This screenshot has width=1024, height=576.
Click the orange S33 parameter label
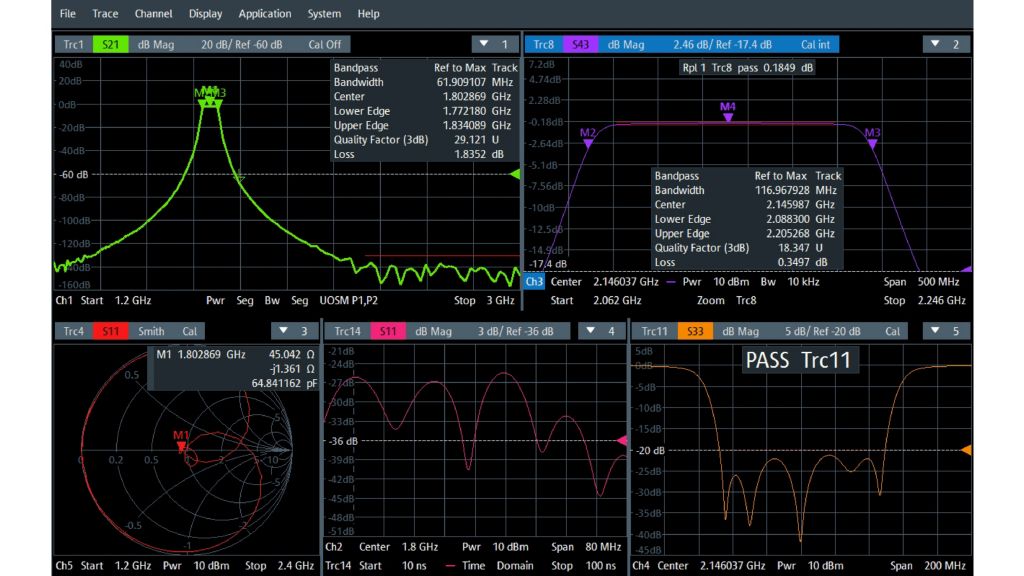pyautogui.click(x=695, y=331)
